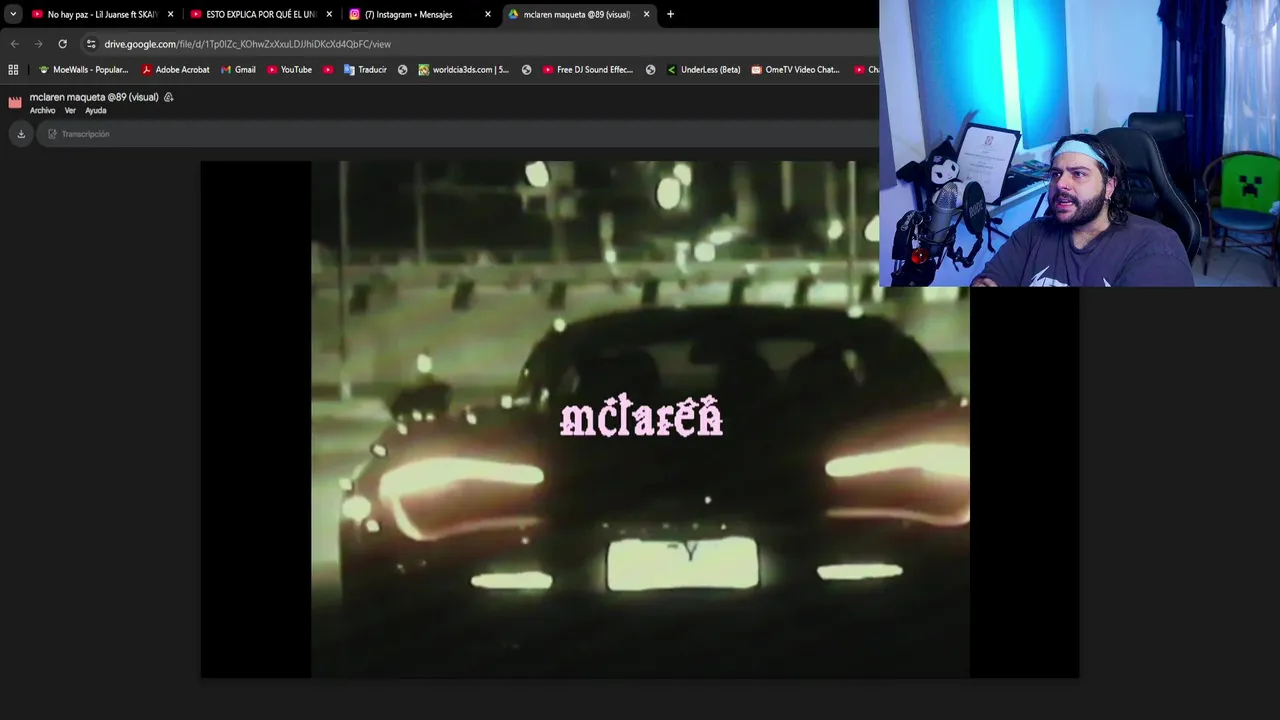Reload the current page
Image resolution: width=1280 pixels, height=720 pixels.
(62, 44)
